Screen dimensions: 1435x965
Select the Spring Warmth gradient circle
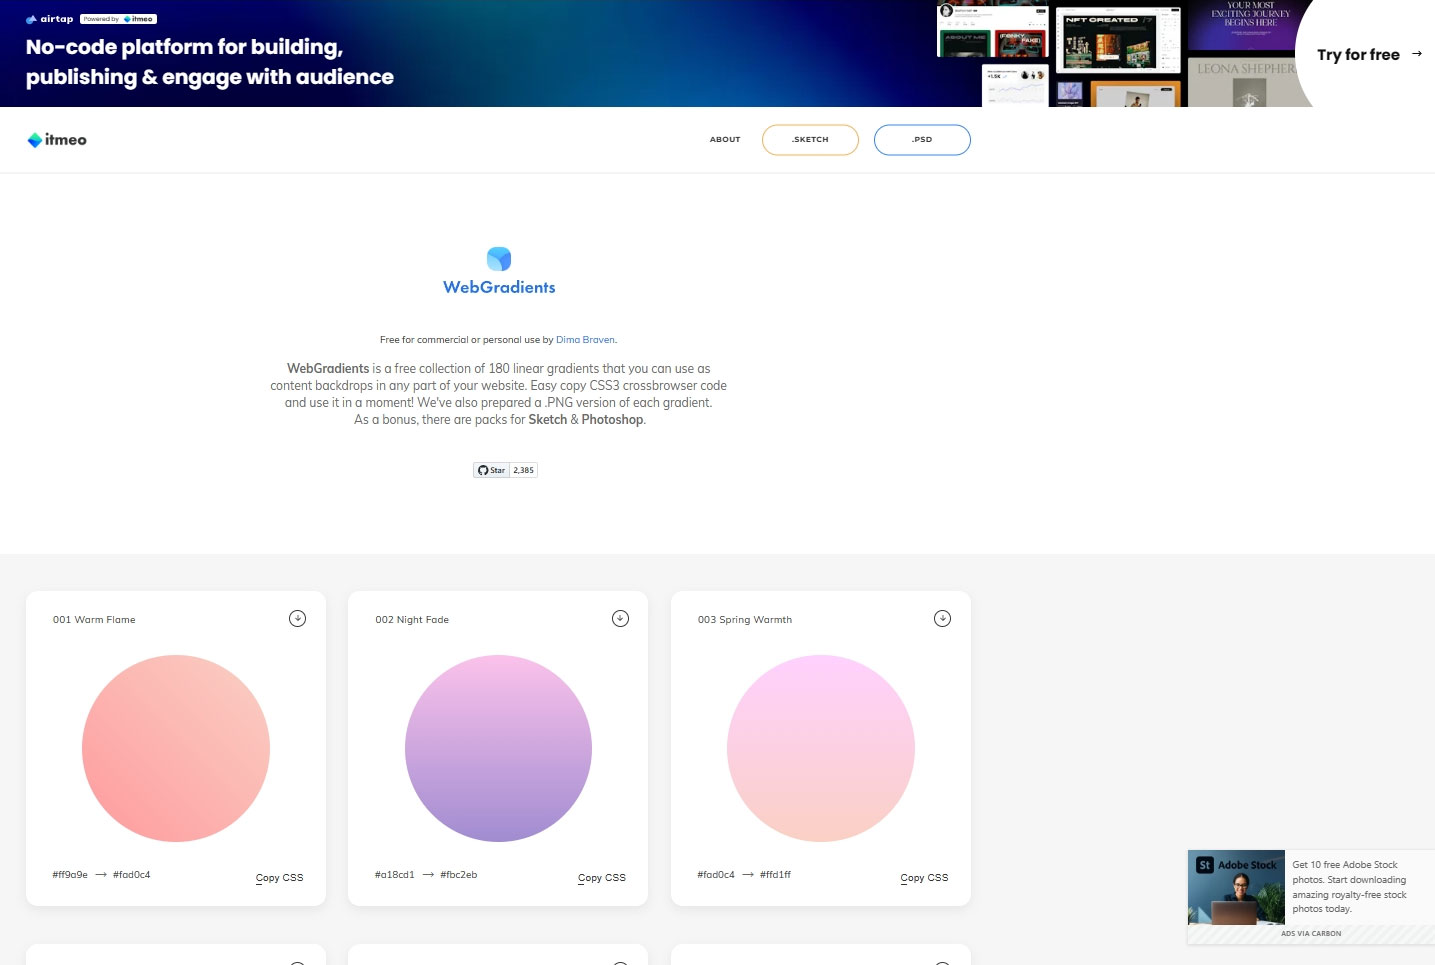(821, 748)
